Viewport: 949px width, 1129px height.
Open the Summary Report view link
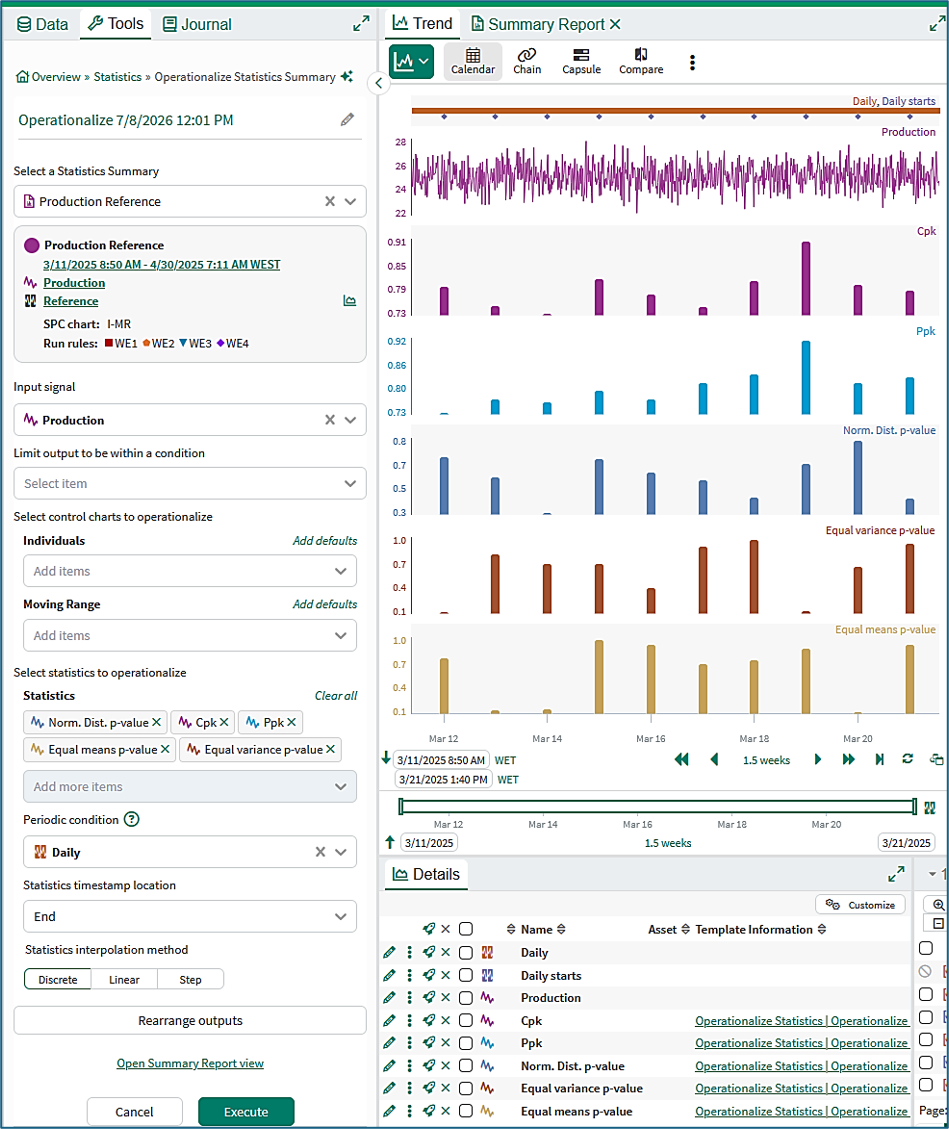tap(190, 1063)
